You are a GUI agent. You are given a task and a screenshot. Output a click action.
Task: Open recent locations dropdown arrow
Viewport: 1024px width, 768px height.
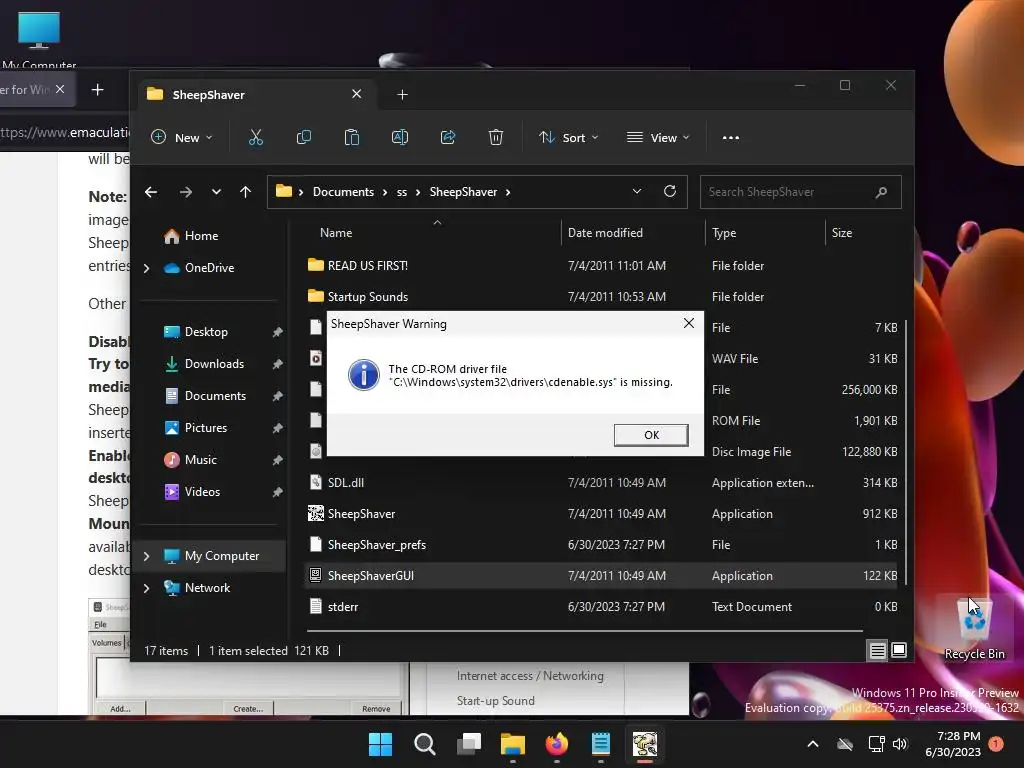point(216,192)
